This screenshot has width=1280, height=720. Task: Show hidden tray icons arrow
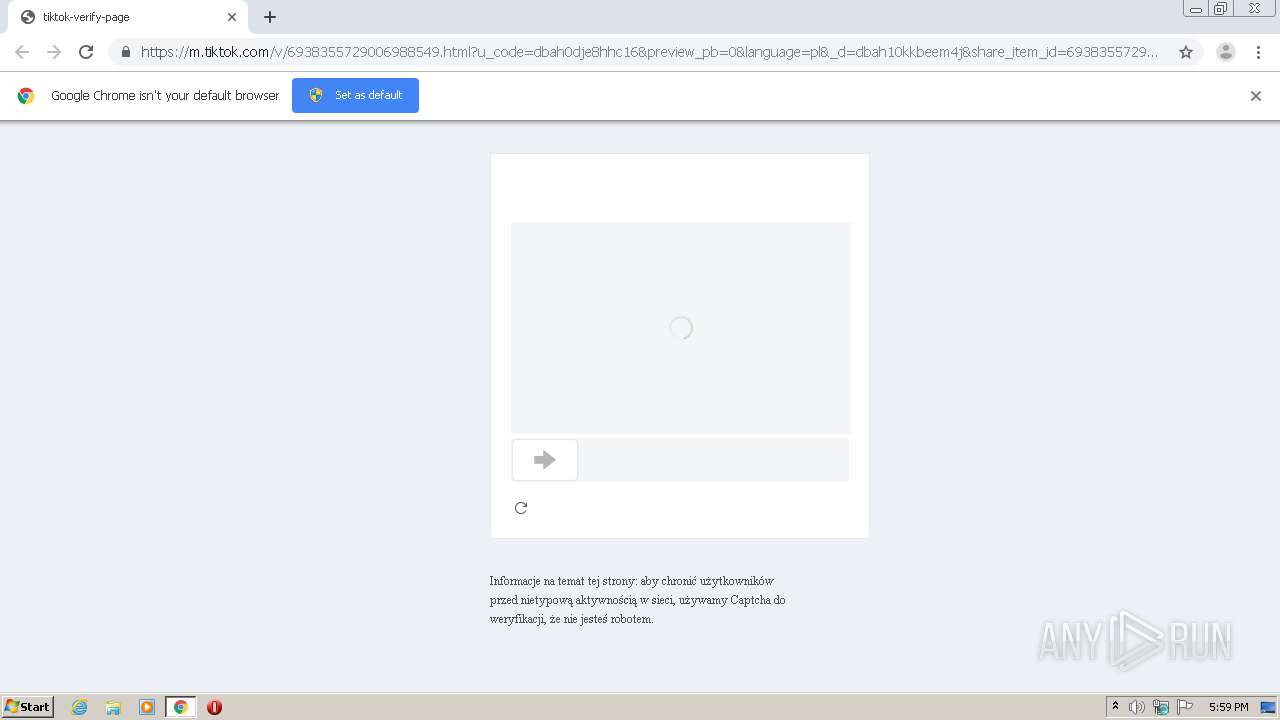pos(1116,707)
